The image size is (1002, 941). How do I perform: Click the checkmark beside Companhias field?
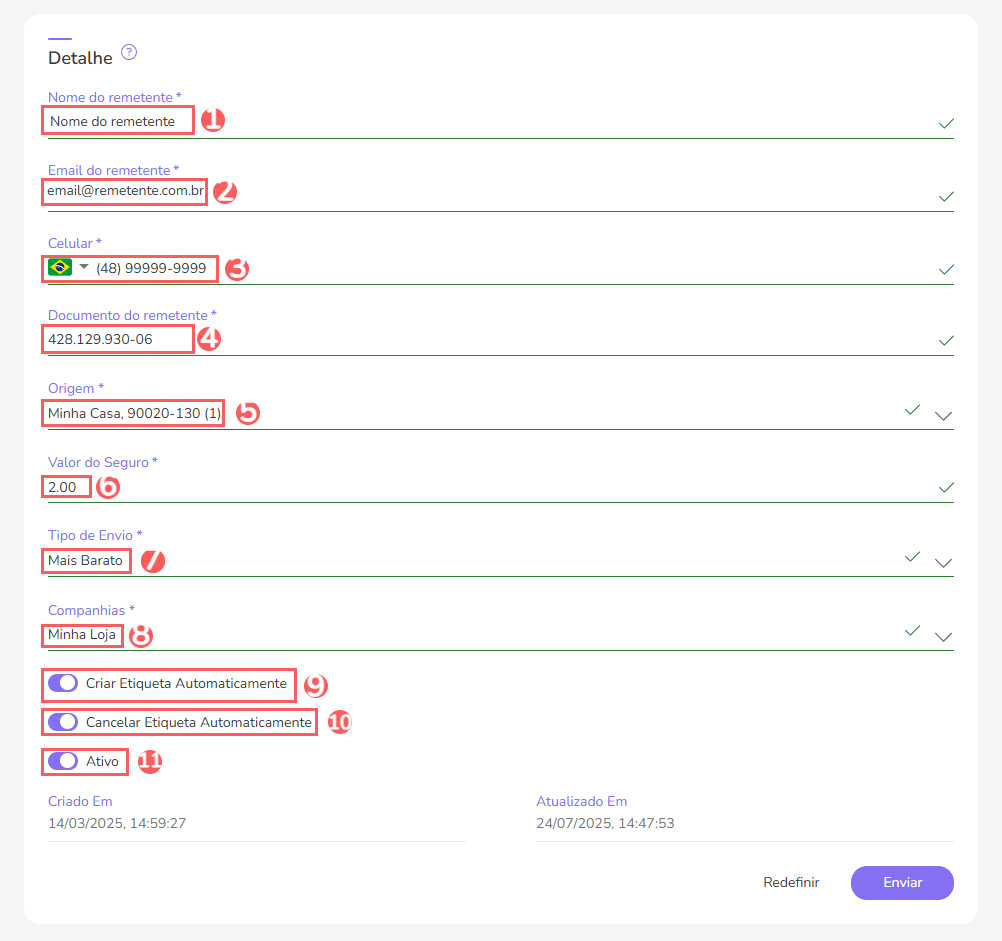(x=912, y=631)
